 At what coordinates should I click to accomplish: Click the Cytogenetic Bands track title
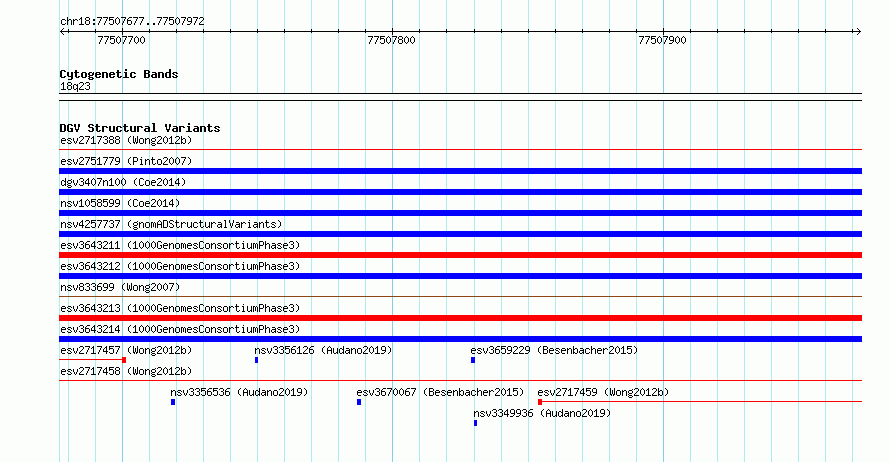click(119, 74)
